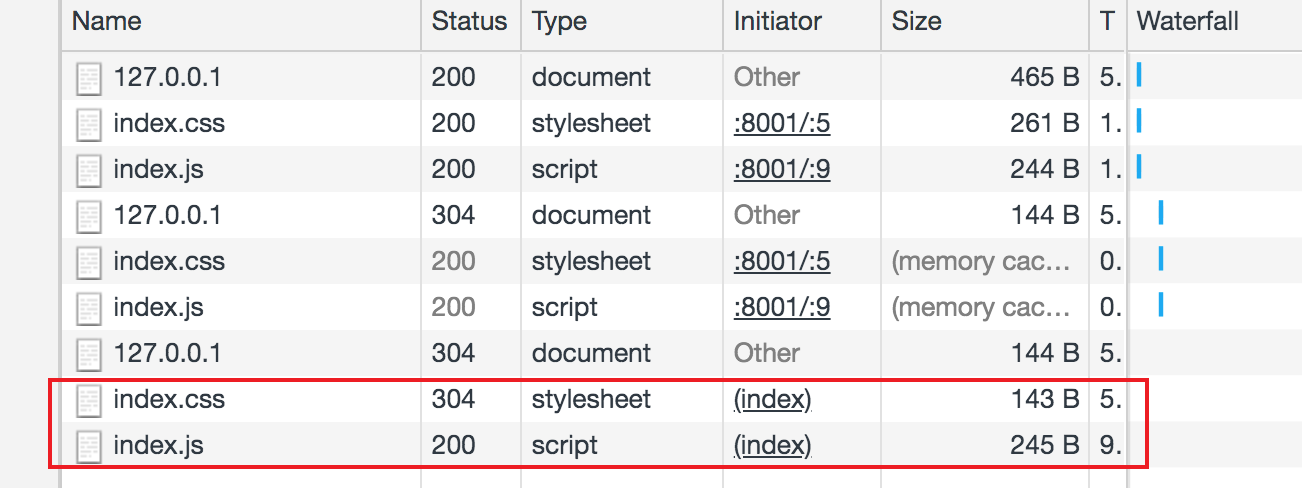The width and height of the screenshot is (1302, 488).
Task: Click file icon of 304 stylesheet index.css
Action: 89,400
